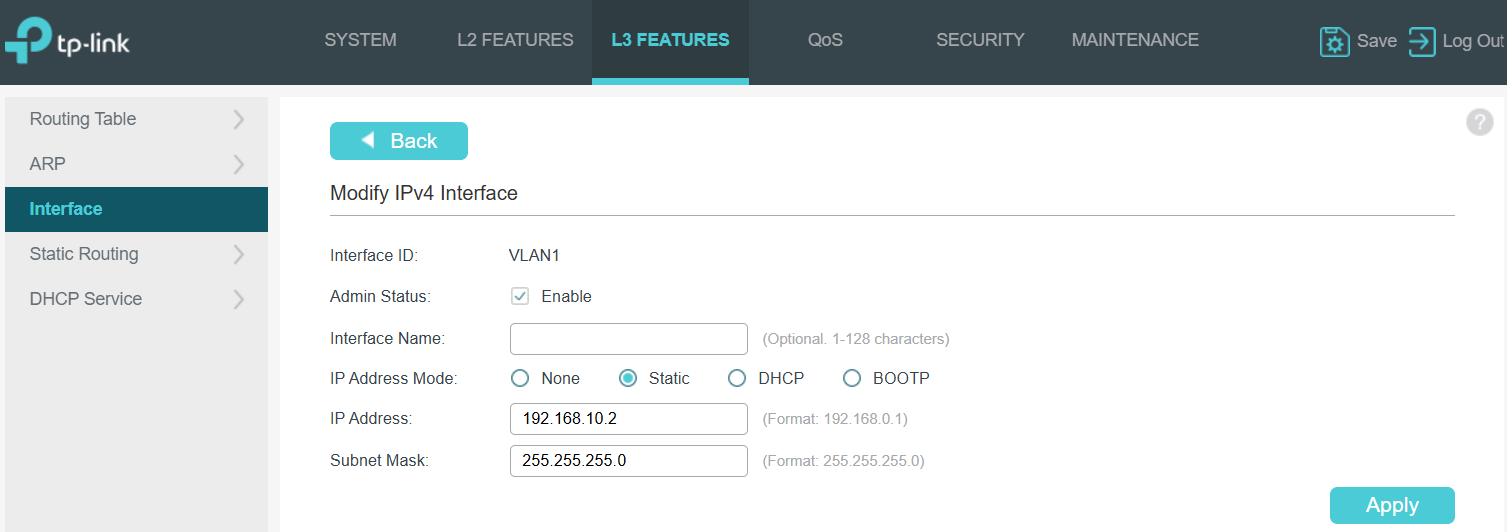The image size is (1507, 532).
Task: Toggle the Admin Status Enable checkbox
Action: point(520,296)
